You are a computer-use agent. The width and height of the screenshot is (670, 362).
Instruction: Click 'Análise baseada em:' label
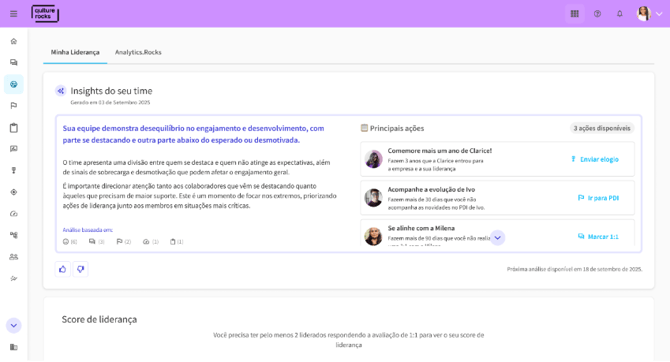pos(88,230)
